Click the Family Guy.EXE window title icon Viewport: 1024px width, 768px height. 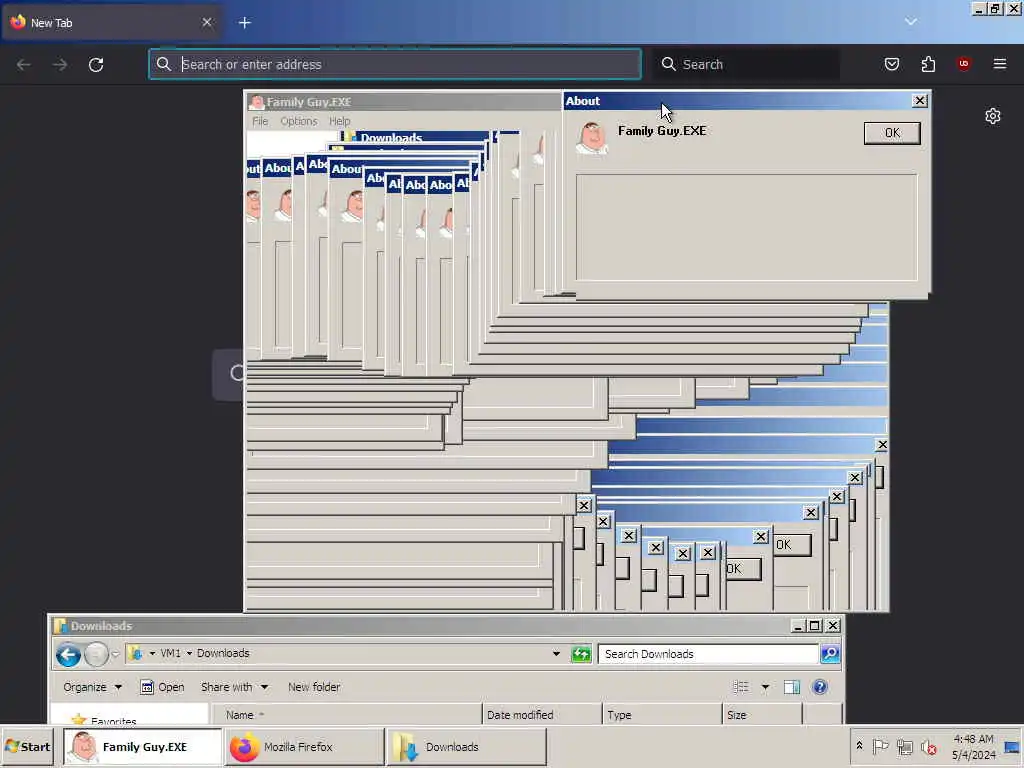pyautogui.click(x=257, y=102)
